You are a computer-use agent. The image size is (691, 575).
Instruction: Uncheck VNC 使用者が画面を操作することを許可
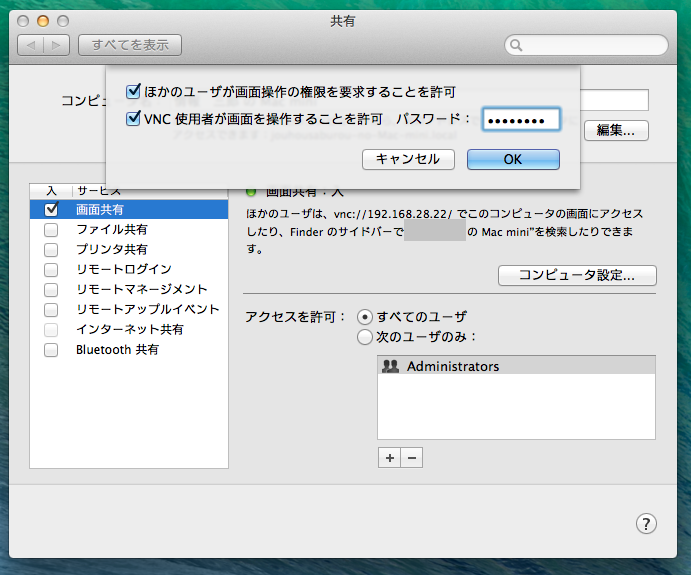[x=133, y=119]
